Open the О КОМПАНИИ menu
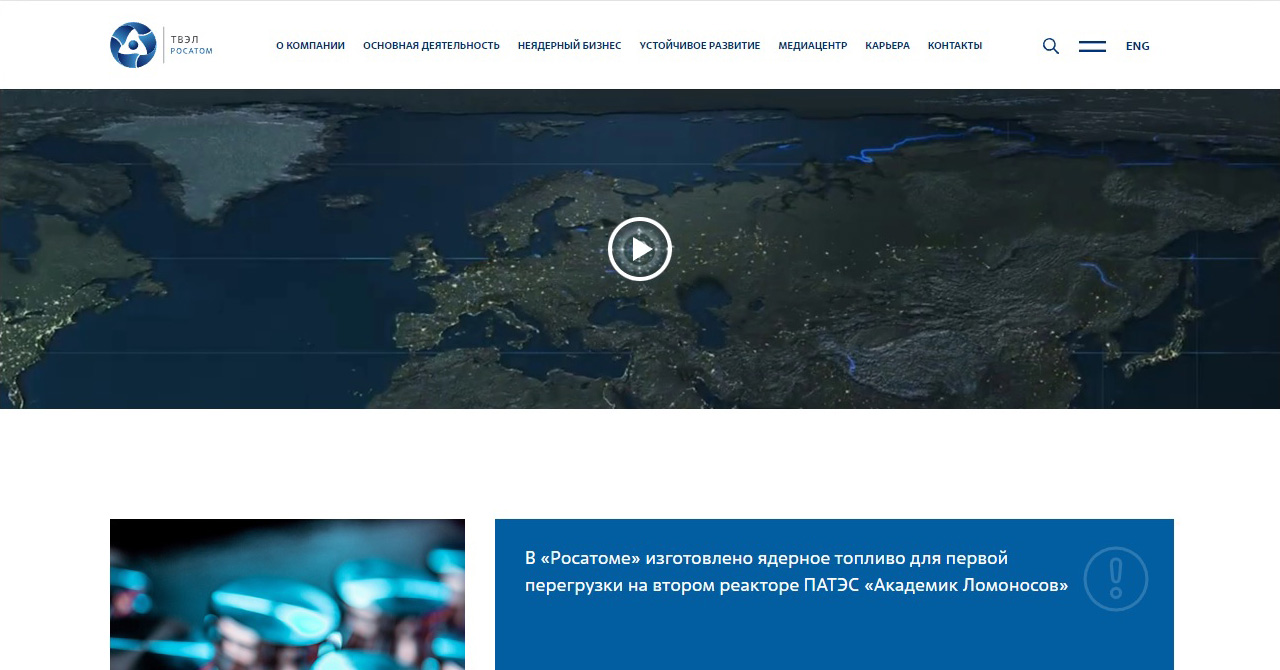This screenshot has height=670, width=1280. (310, 46)
